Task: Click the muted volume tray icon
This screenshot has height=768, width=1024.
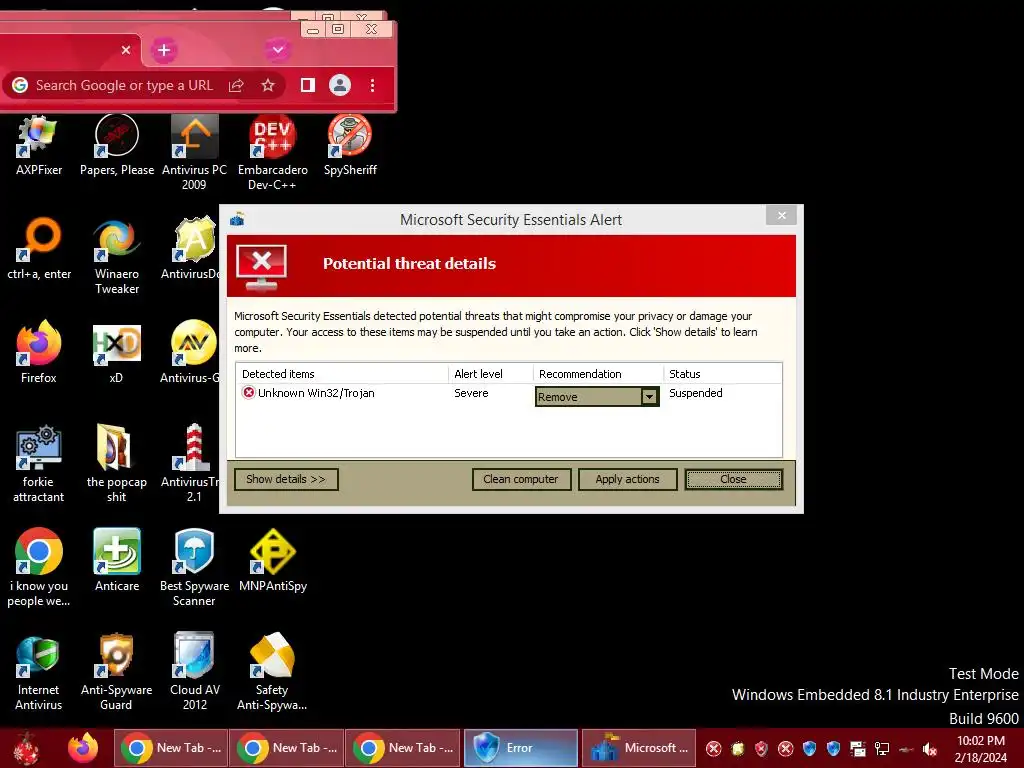Action: [929, 749]
